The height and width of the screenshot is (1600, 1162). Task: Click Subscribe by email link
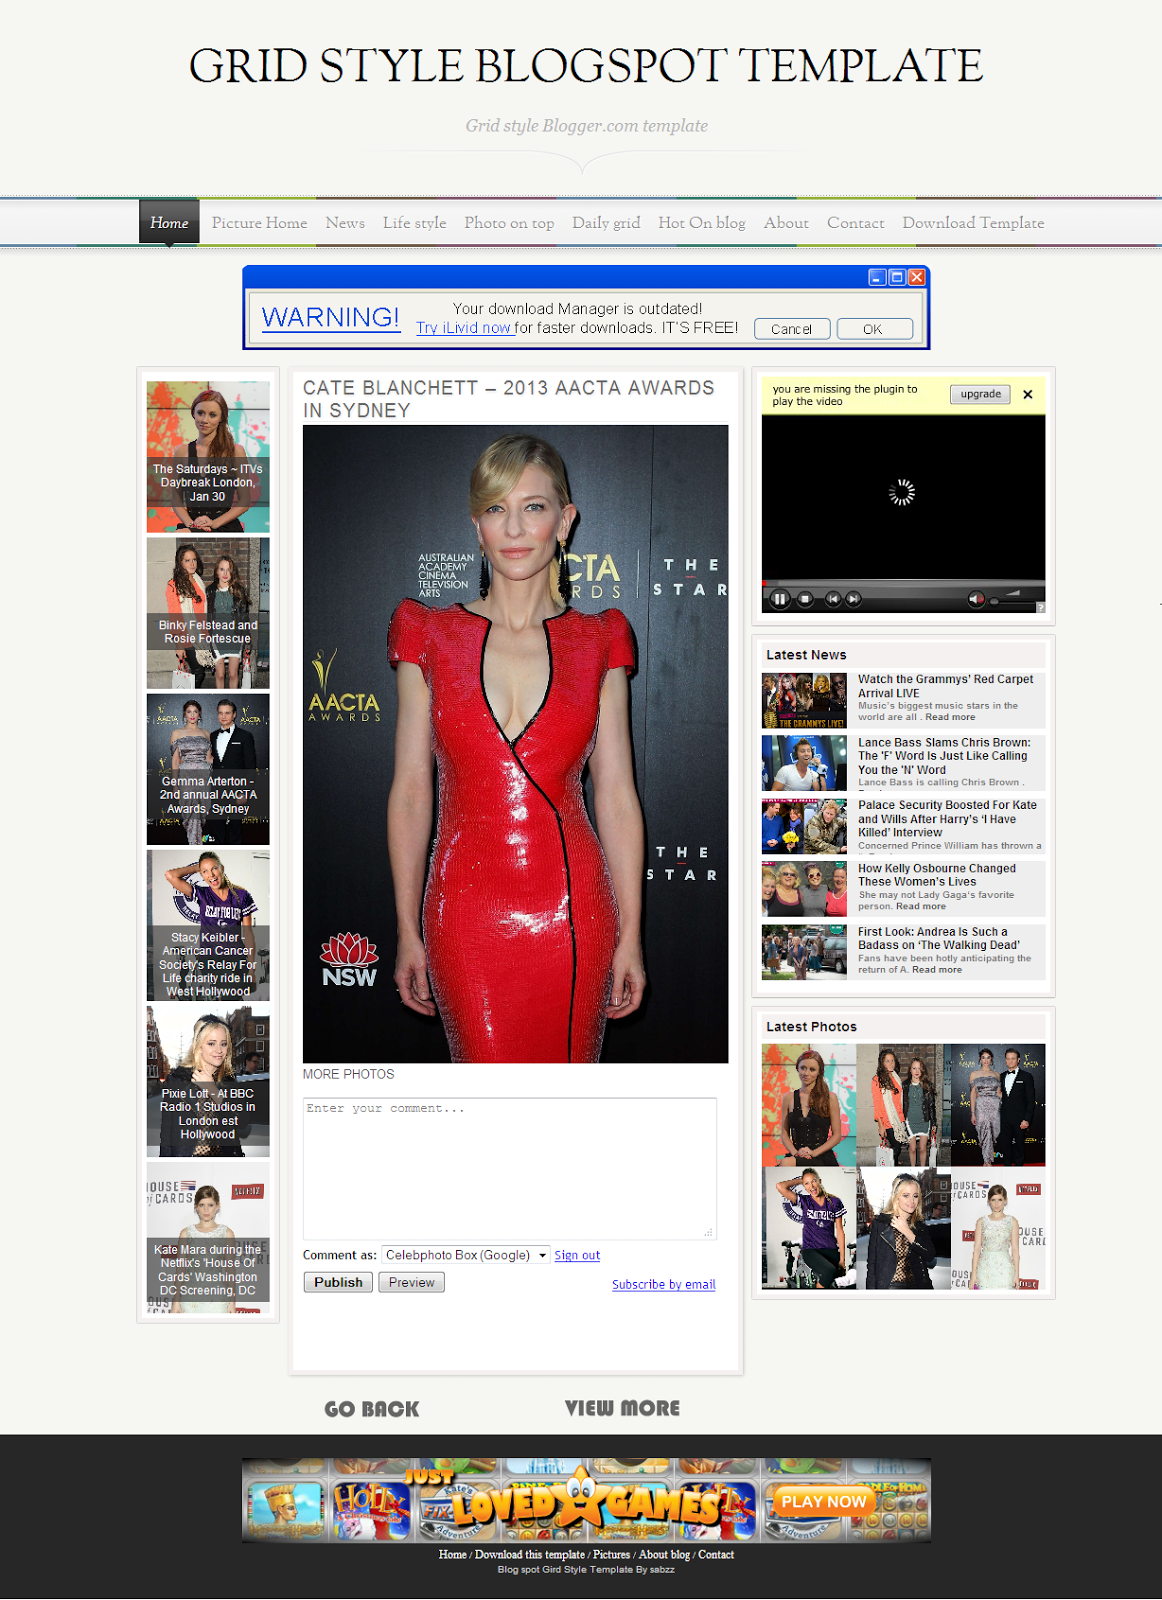tap(664, 1284)
